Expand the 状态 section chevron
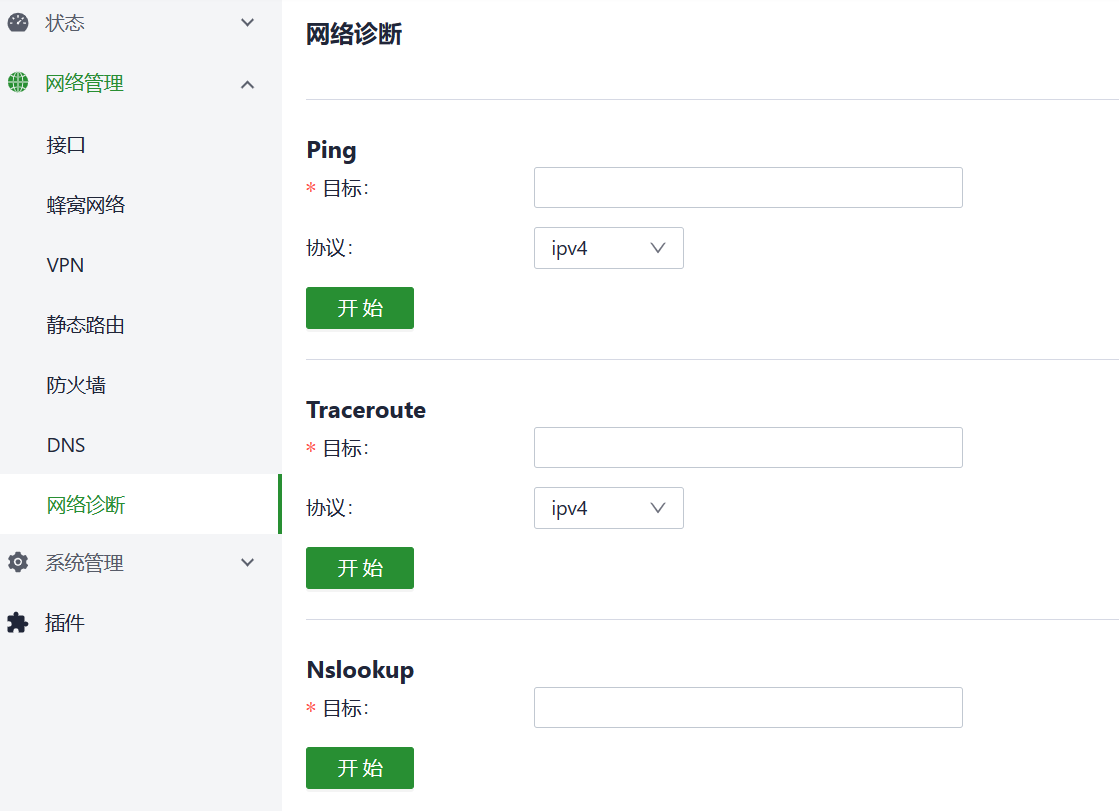This screenshot has width=1119, height=811. [248, 23]
